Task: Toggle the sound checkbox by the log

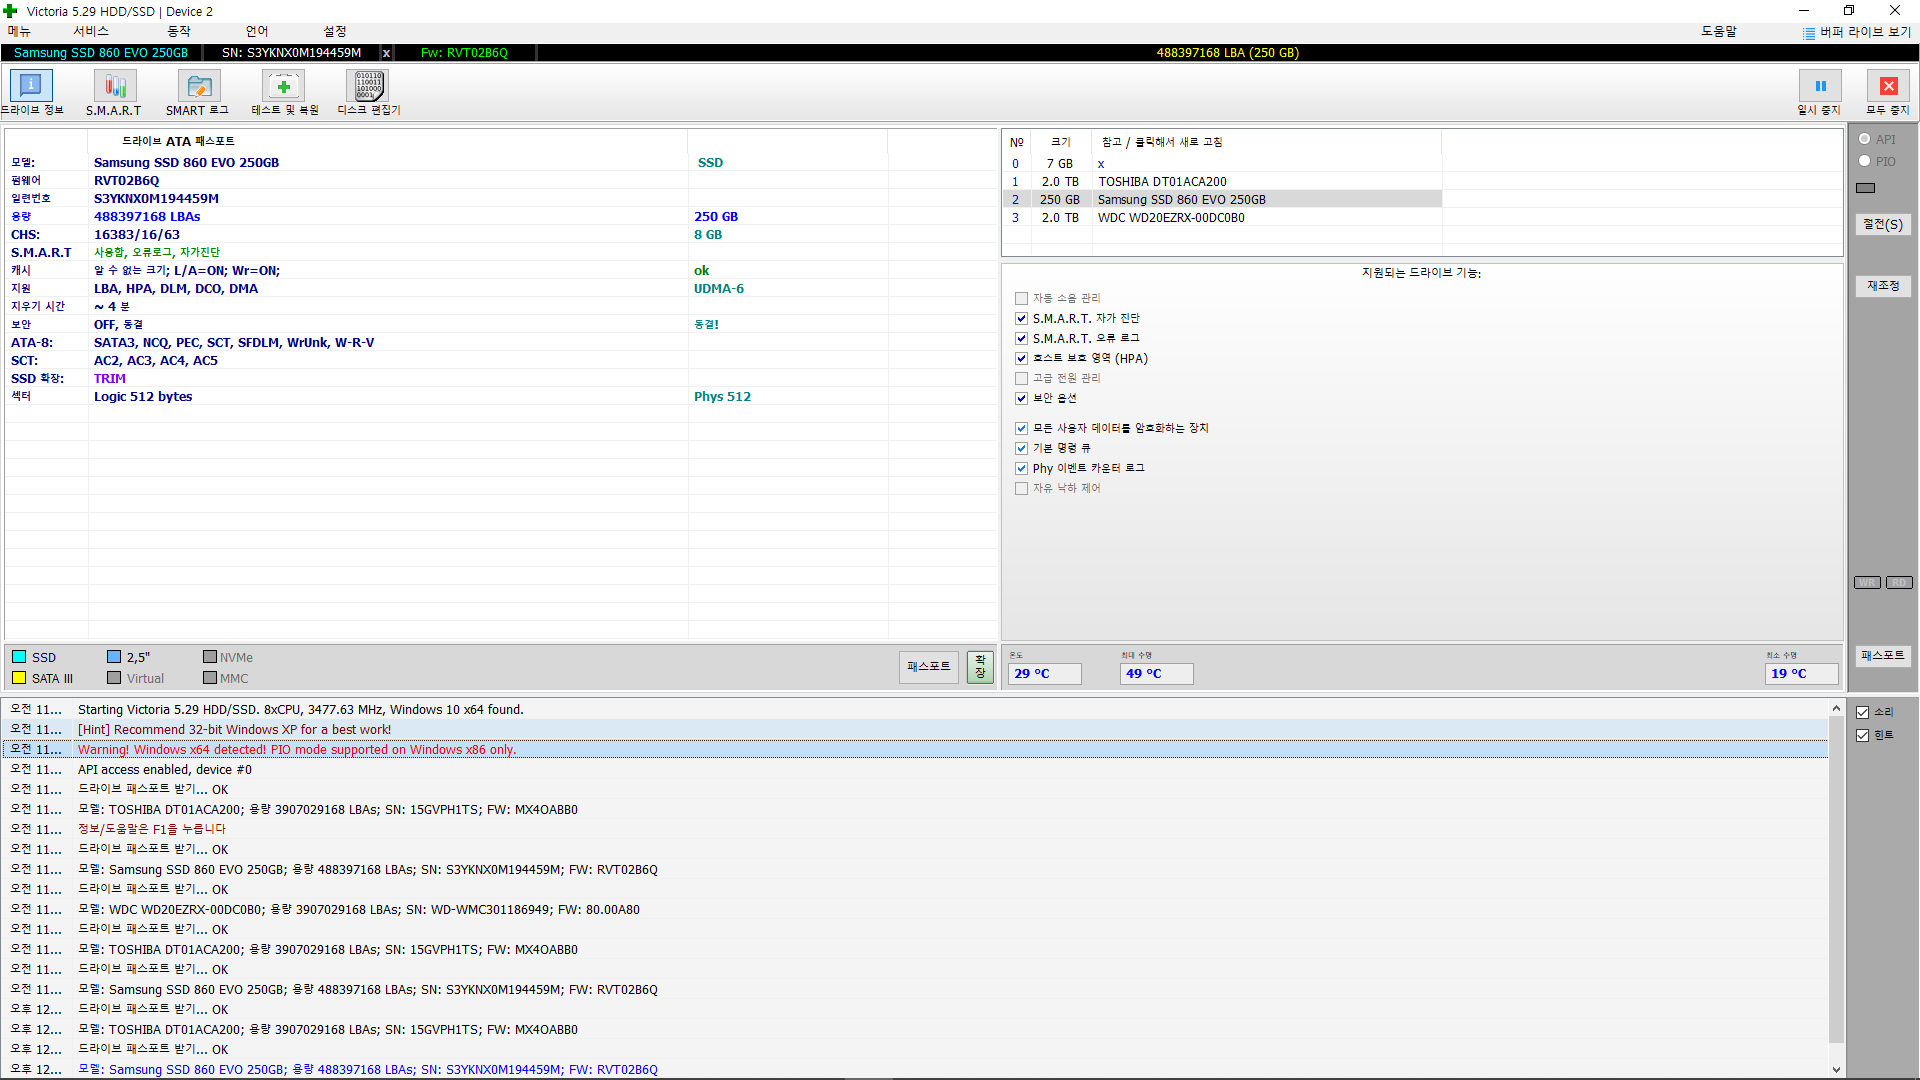Action: pyautogui.click(x=1862, y=713)
